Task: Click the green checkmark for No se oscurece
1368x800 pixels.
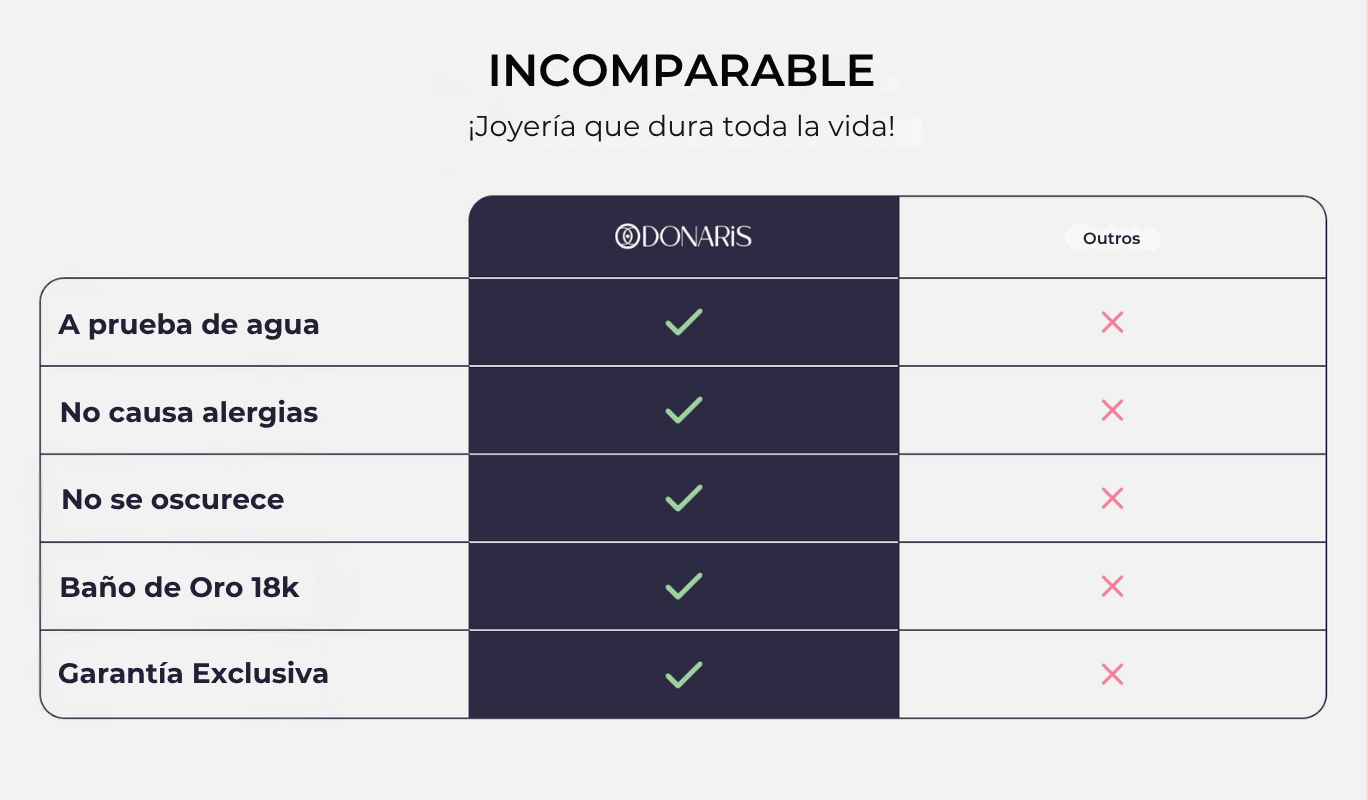Action: (684, 498)
